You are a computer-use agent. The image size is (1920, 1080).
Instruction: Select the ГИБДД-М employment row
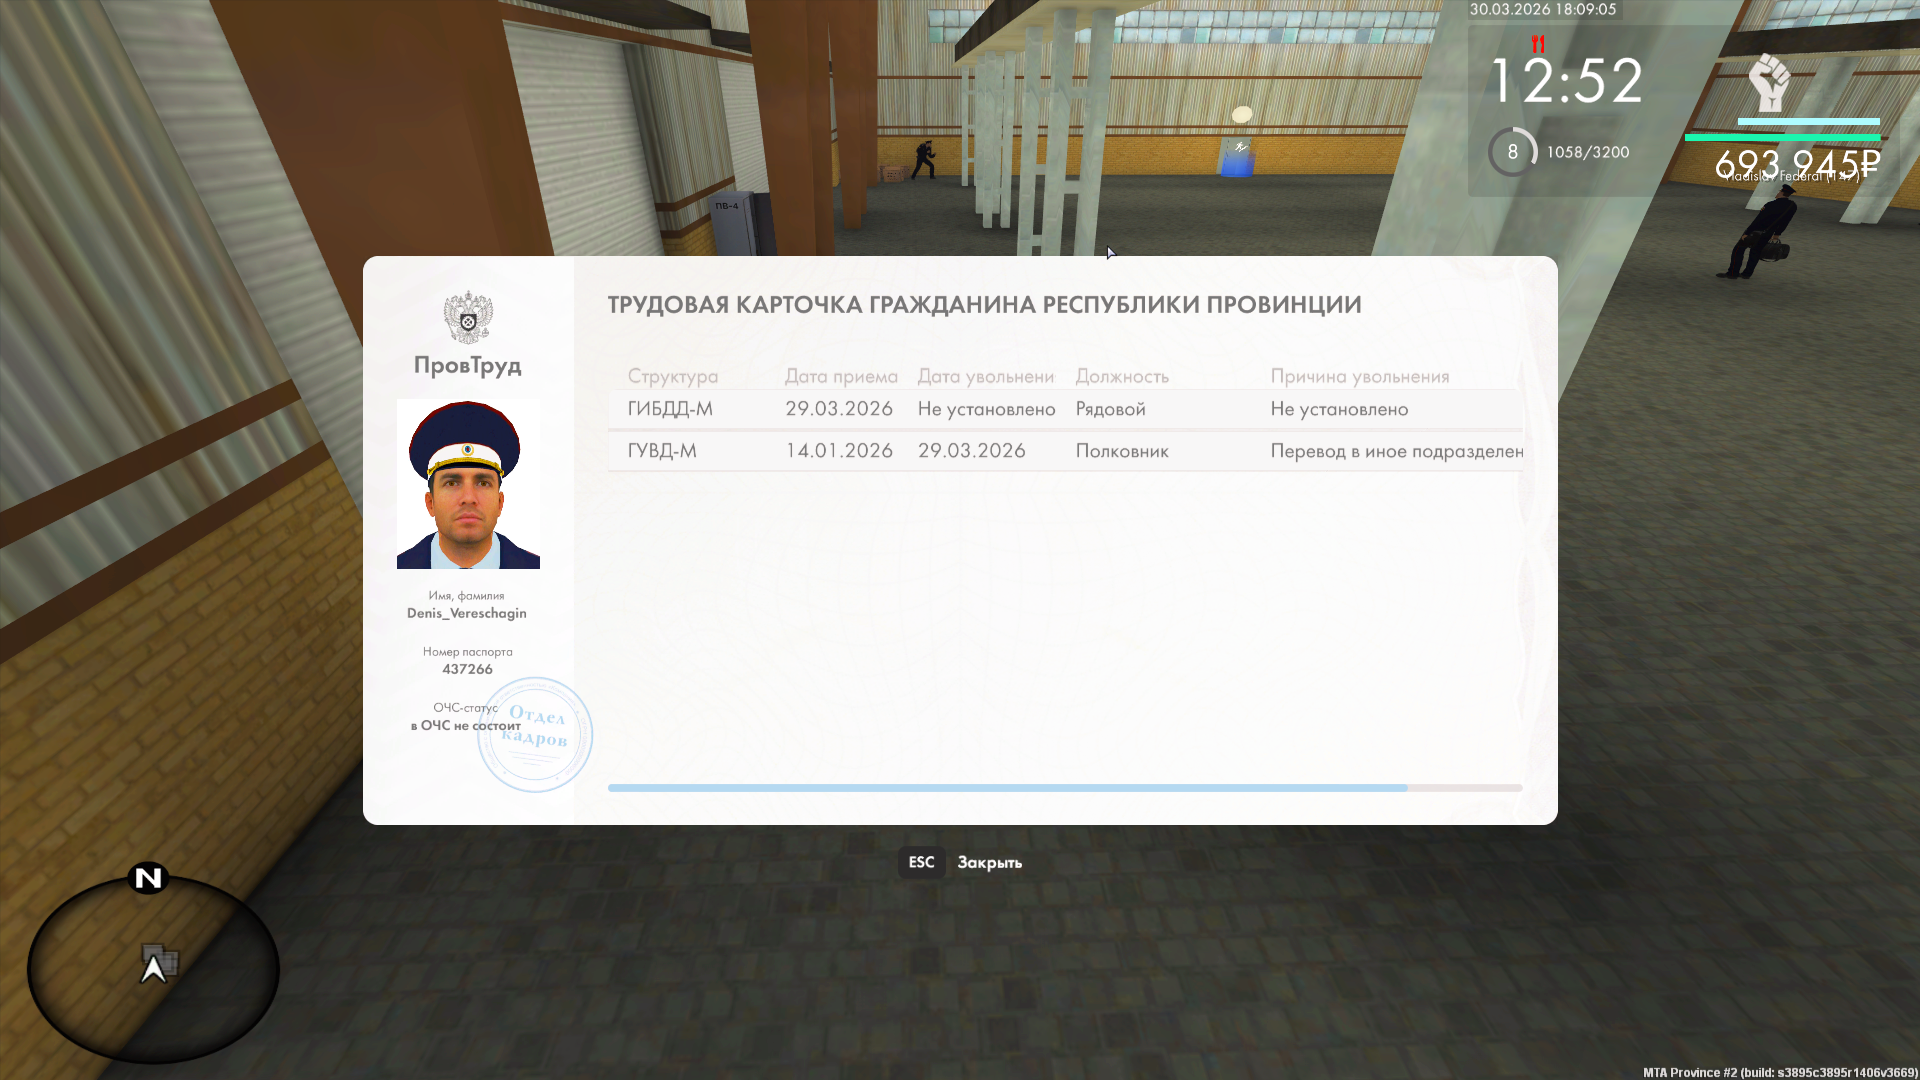tap(1064, 409)
